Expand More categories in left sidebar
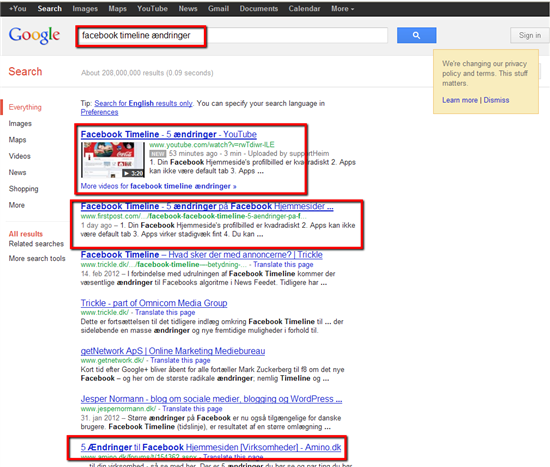 pyautogui.click(x=17, y=205)
